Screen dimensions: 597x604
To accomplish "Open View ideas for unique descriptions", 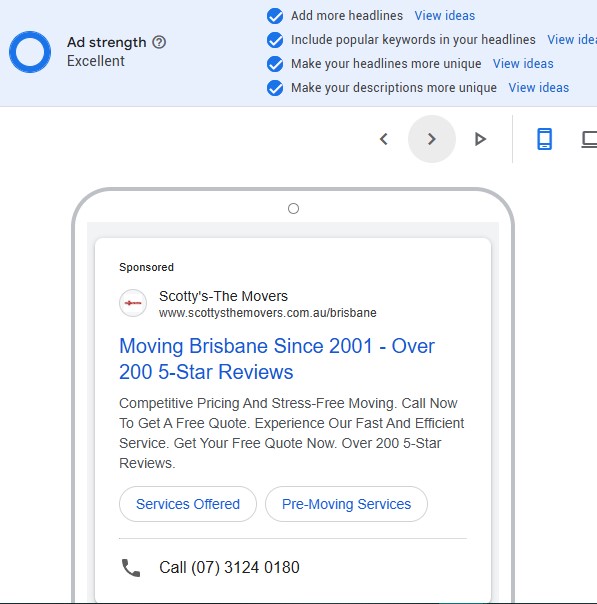I will pyautogui.click(x=538, y=88).
